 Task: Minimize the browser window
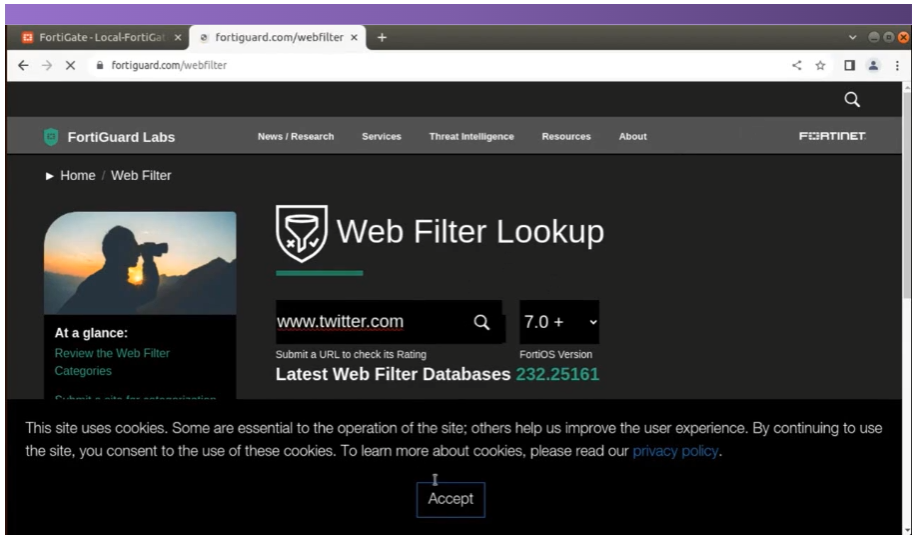point(874,37)
